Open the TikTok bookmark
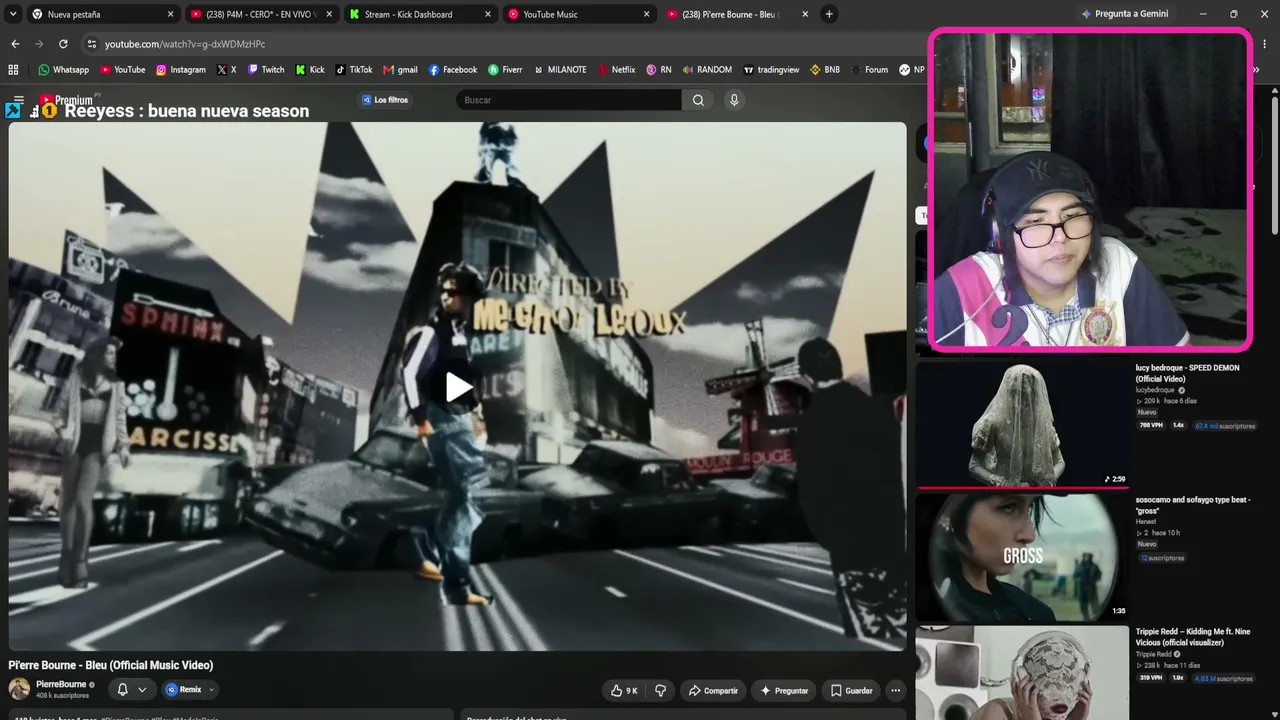This screenshot has width=1280, height=720. (x=354, y=70)
